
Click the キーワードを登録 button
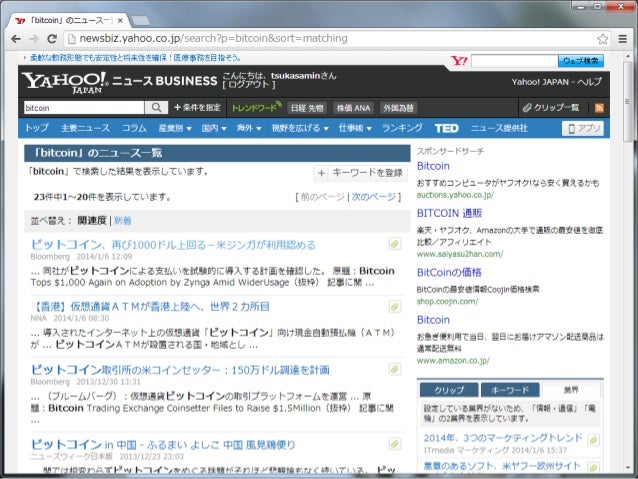click(360, 173)
